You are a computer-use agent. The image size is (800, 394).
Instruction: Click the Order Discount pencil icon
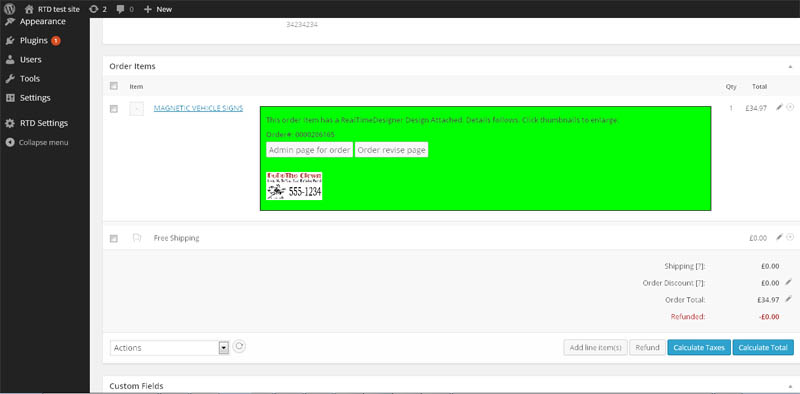(788, 282)
